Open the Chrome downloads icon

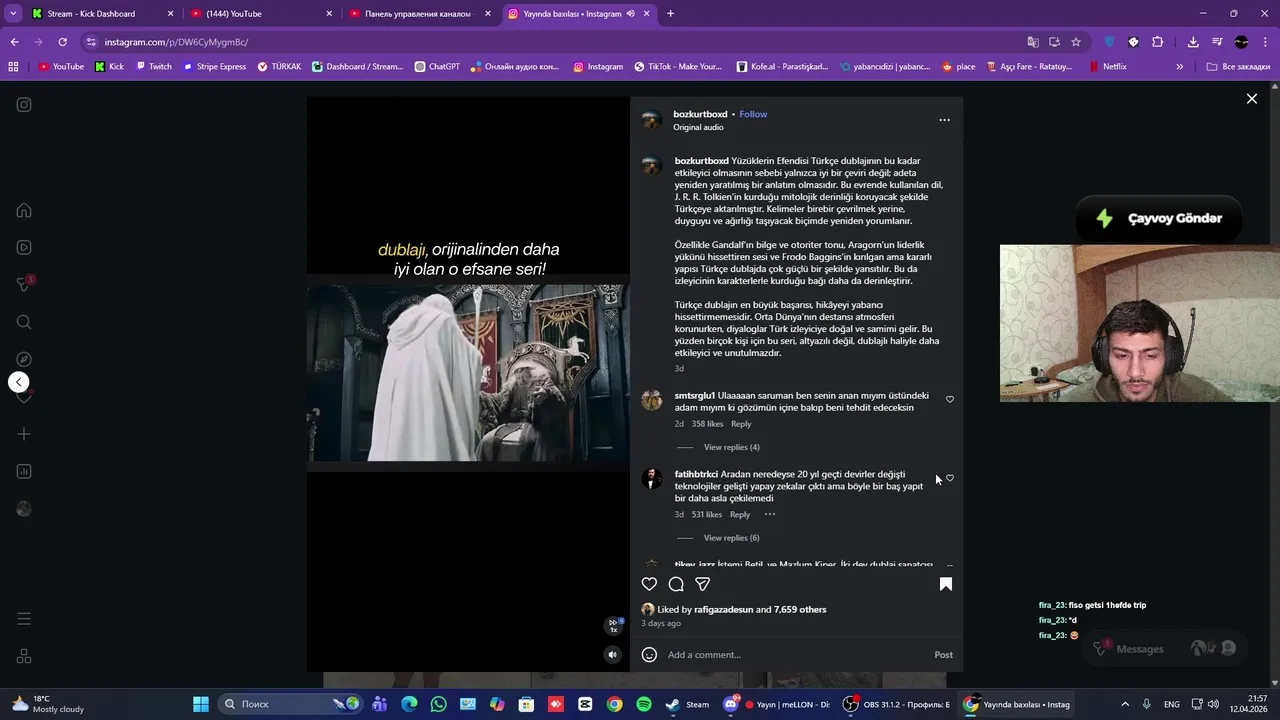(1193, 42)
